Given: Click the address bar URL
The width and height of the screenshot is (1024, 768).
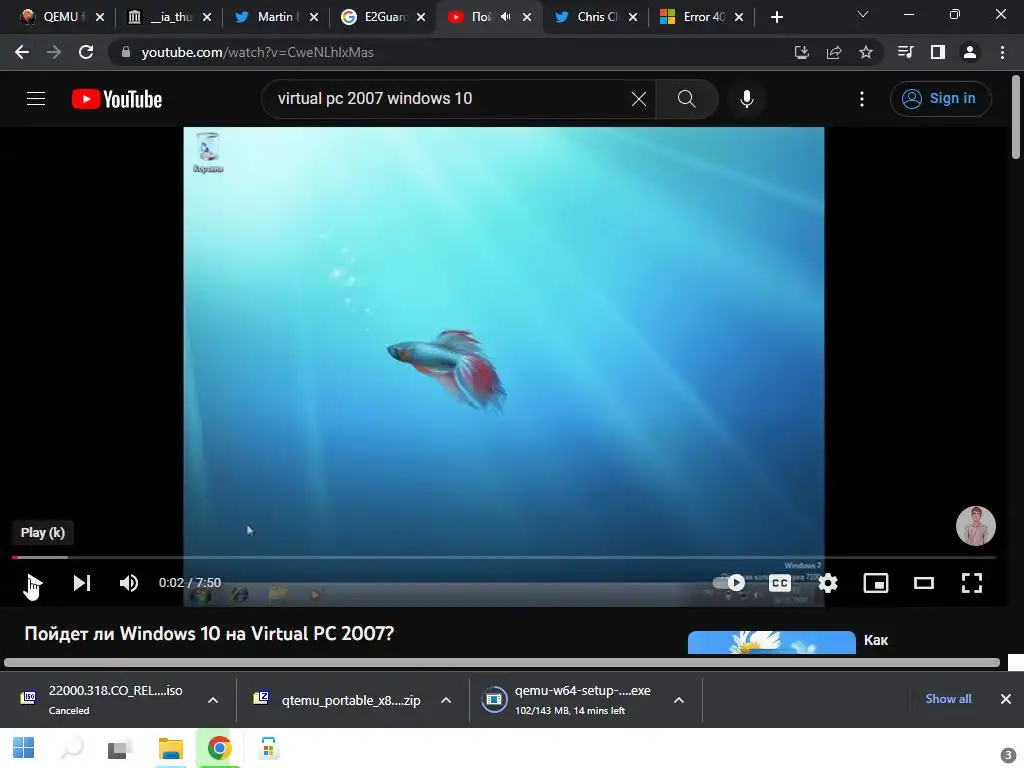Looking at the screenshot, I should 257,52.
